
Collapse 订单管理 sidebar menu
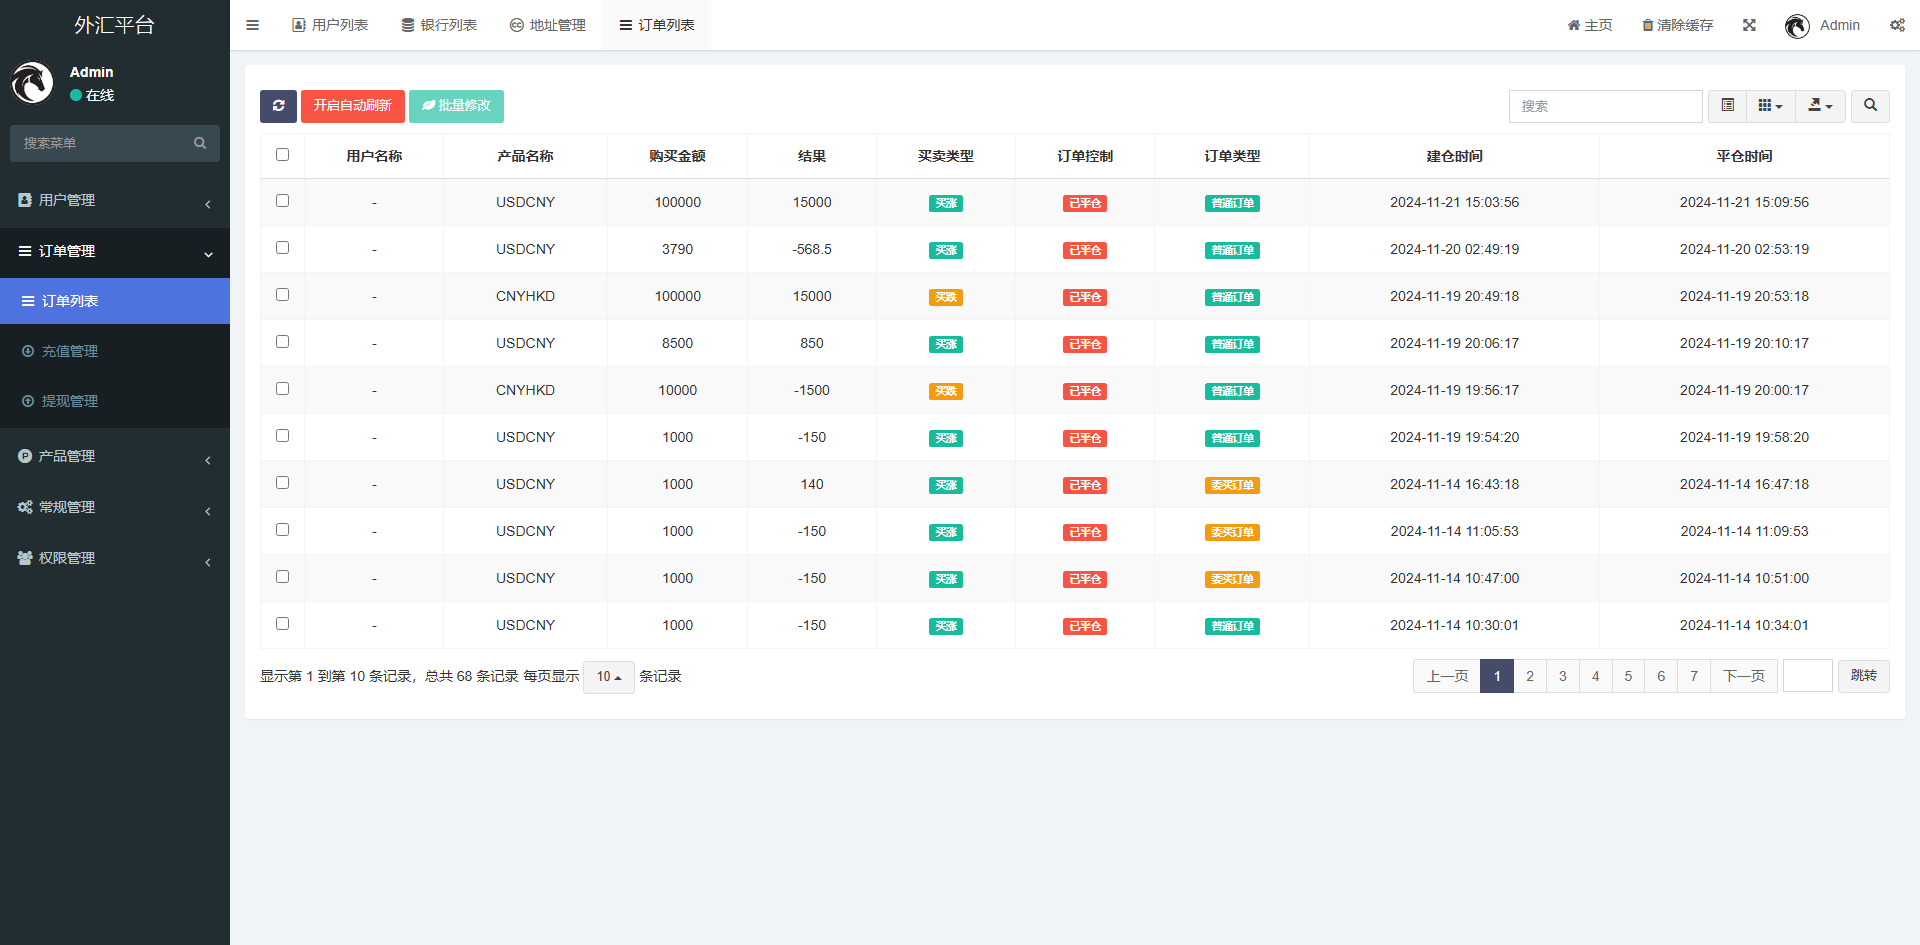[x=115, y=251]
